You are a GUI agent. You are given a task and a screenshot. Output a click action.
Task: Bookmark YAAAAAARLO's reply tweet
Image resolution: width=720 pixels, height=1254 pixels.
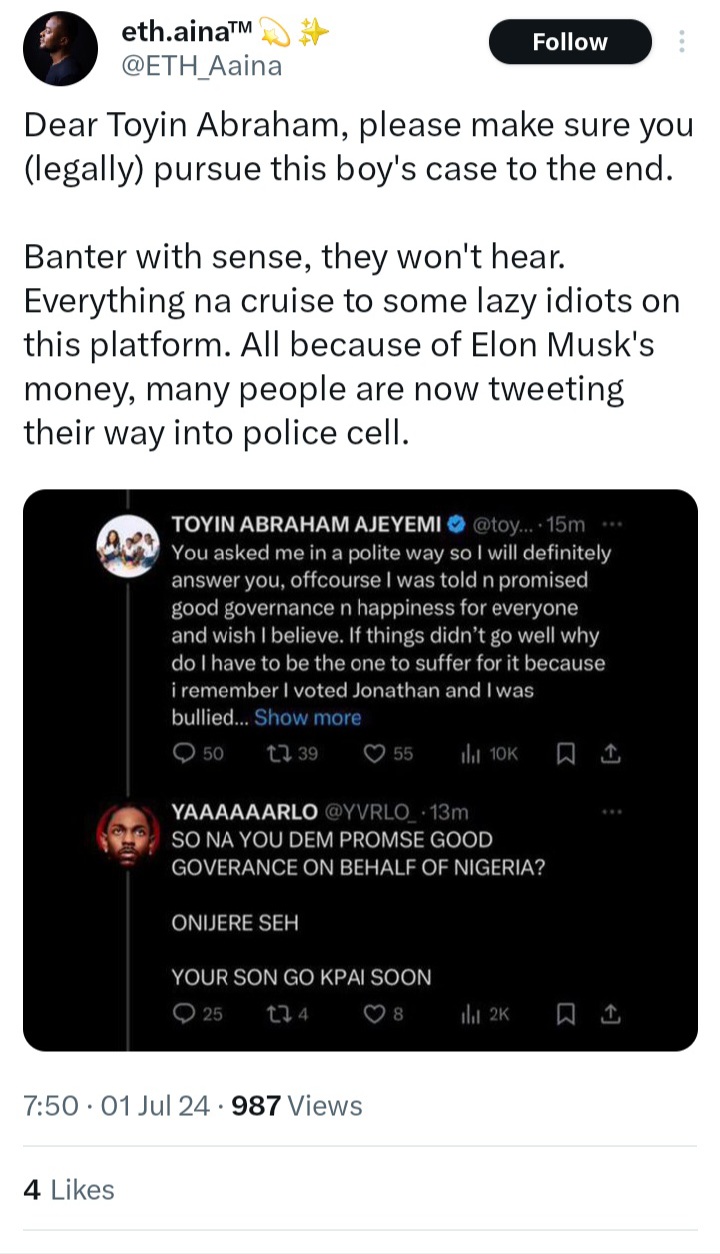tap(564, 1014)
